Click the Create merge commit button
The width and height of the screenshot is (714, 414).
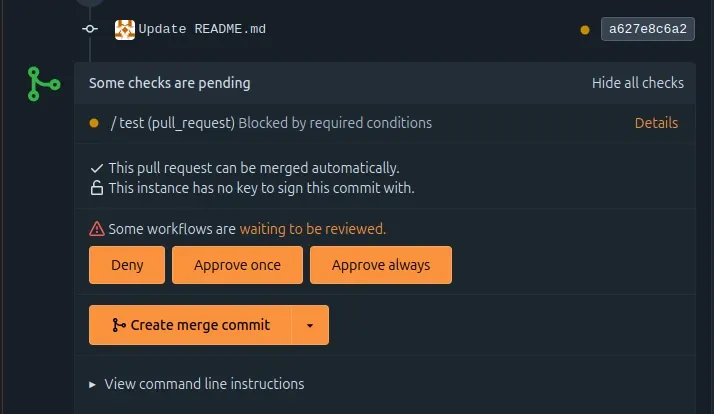click(190, 325)
